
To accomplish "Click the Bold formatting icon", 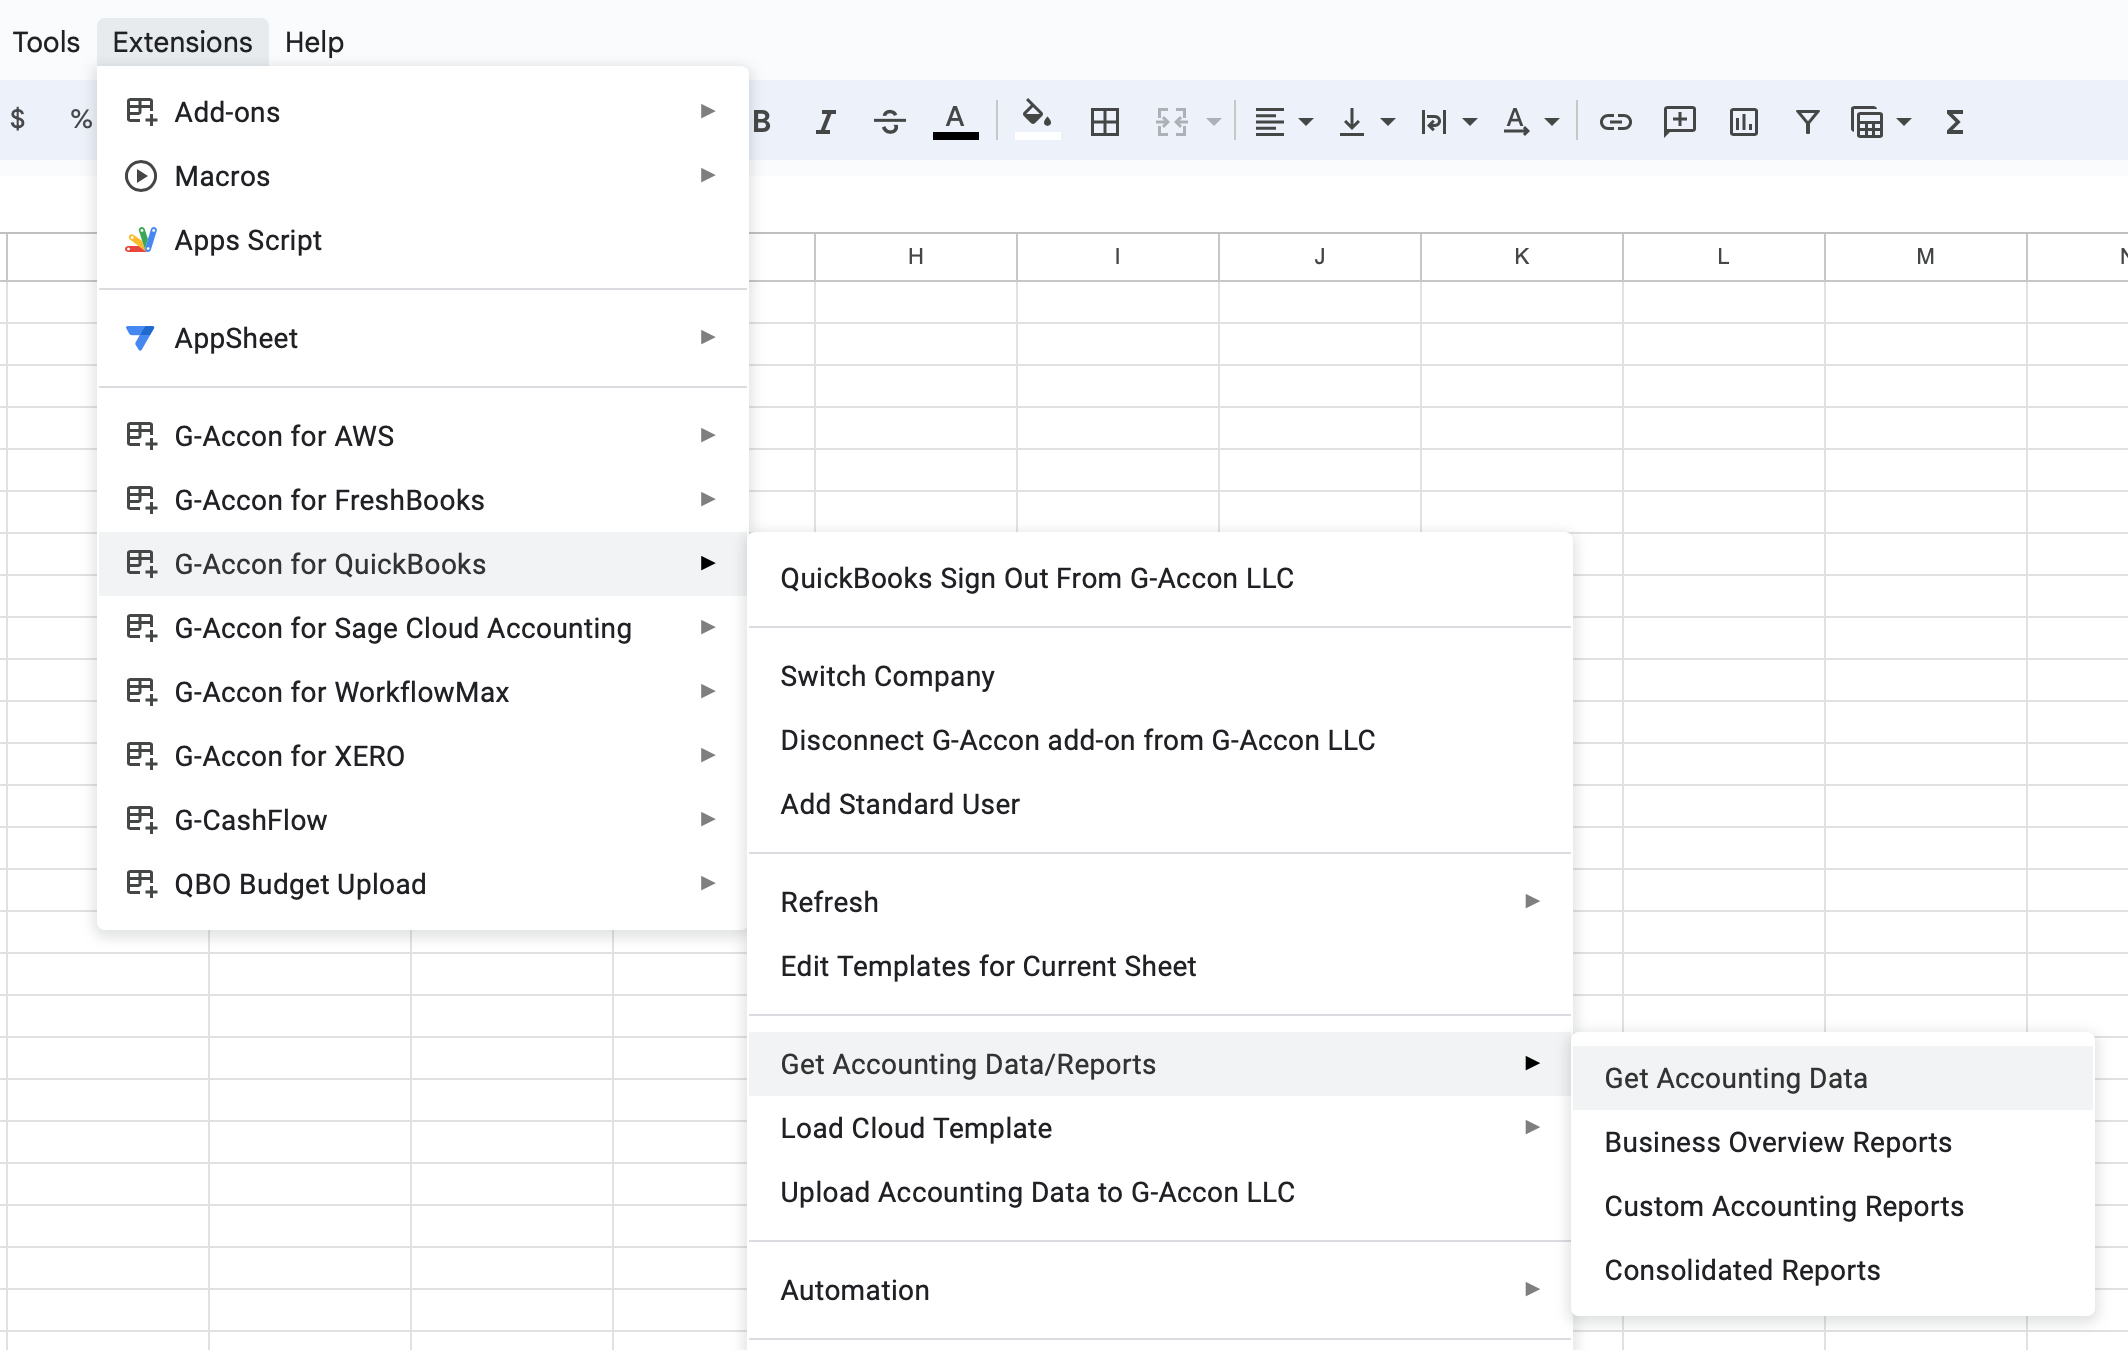I will [x=762, y=122].
